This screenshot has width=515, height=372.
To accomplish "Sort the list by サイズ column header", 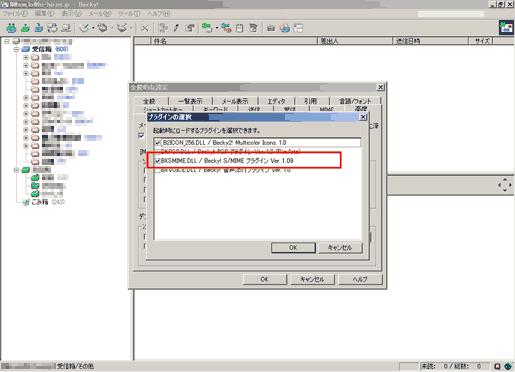I will 481,41.
